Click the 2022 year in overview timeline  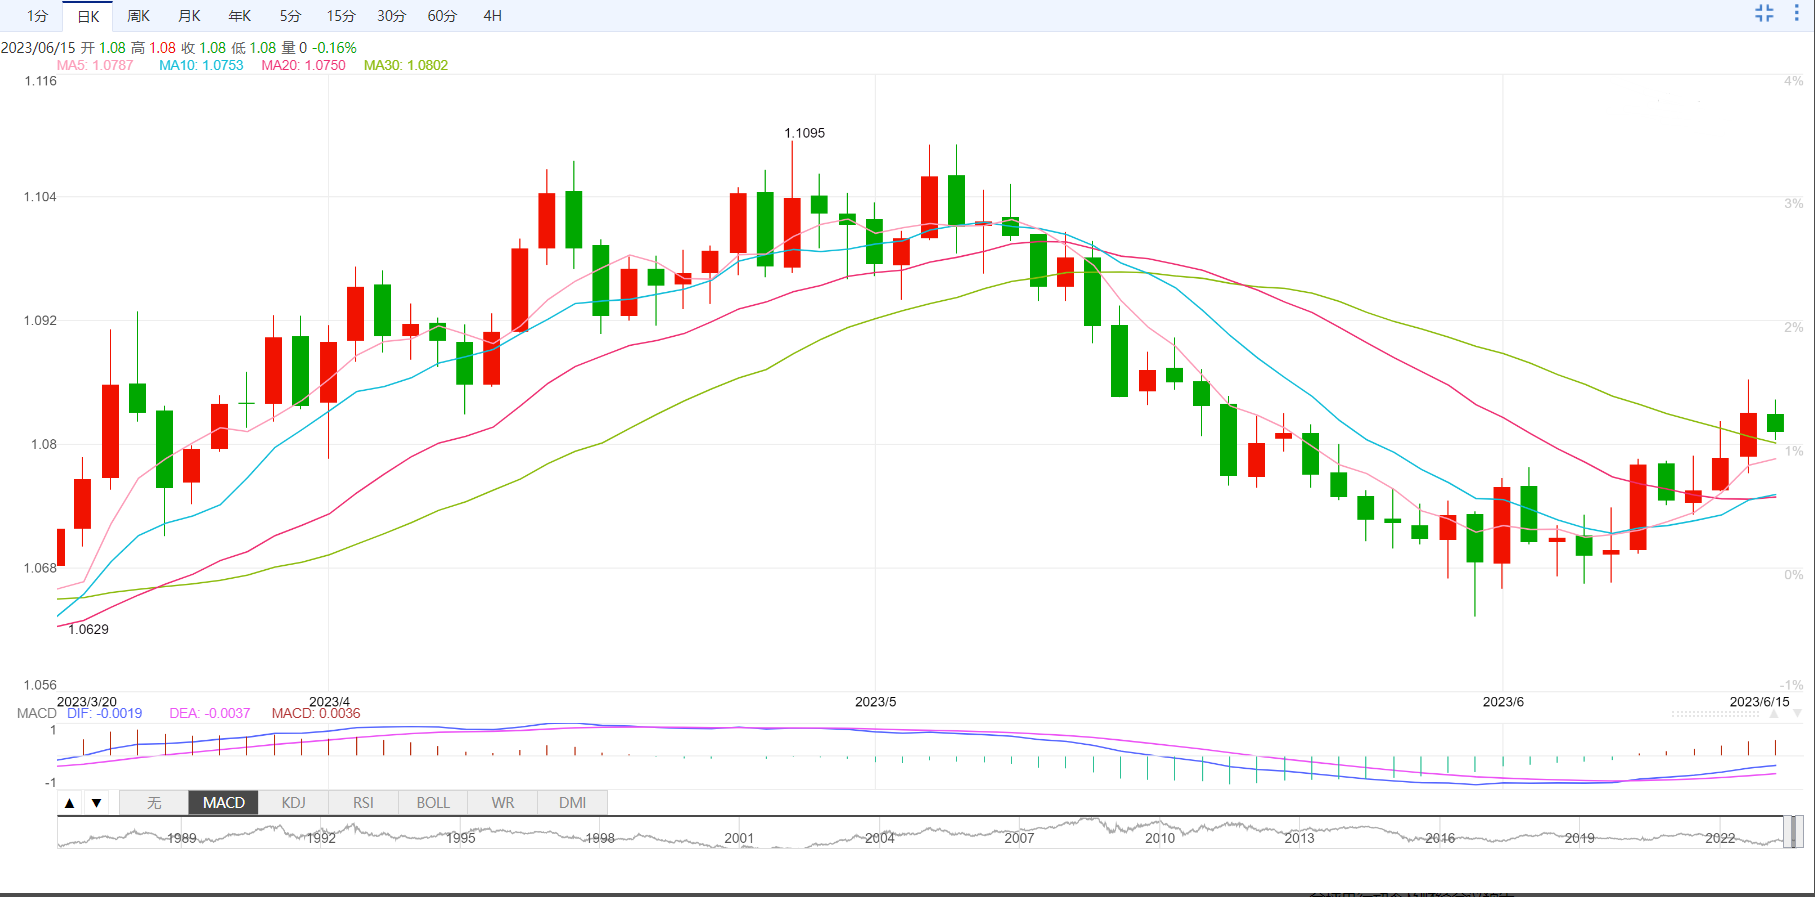[x=1720, y=838]
